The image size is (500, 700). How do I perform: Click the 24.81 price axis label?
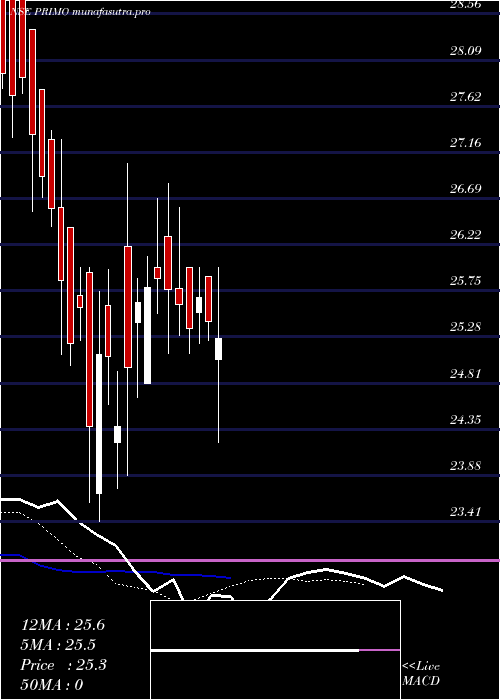[465, 374]
